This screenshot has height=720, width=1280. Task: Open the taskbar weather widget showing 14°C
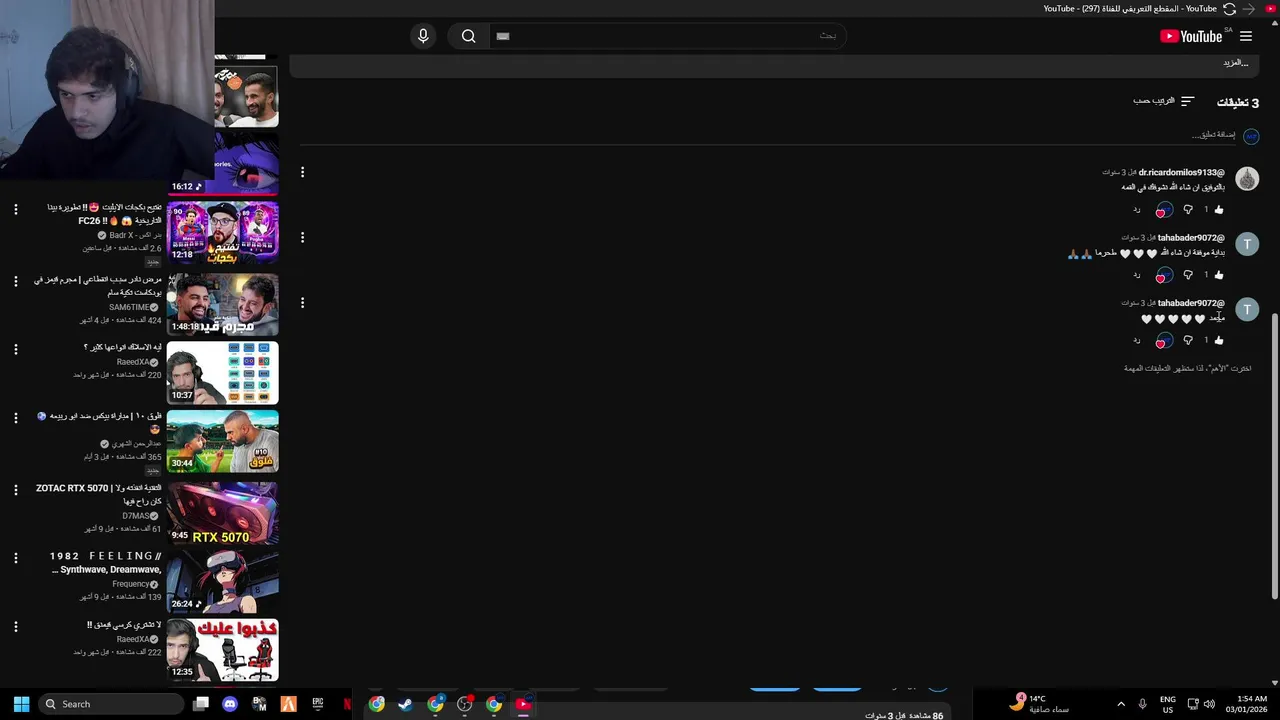click(1040, 704)
